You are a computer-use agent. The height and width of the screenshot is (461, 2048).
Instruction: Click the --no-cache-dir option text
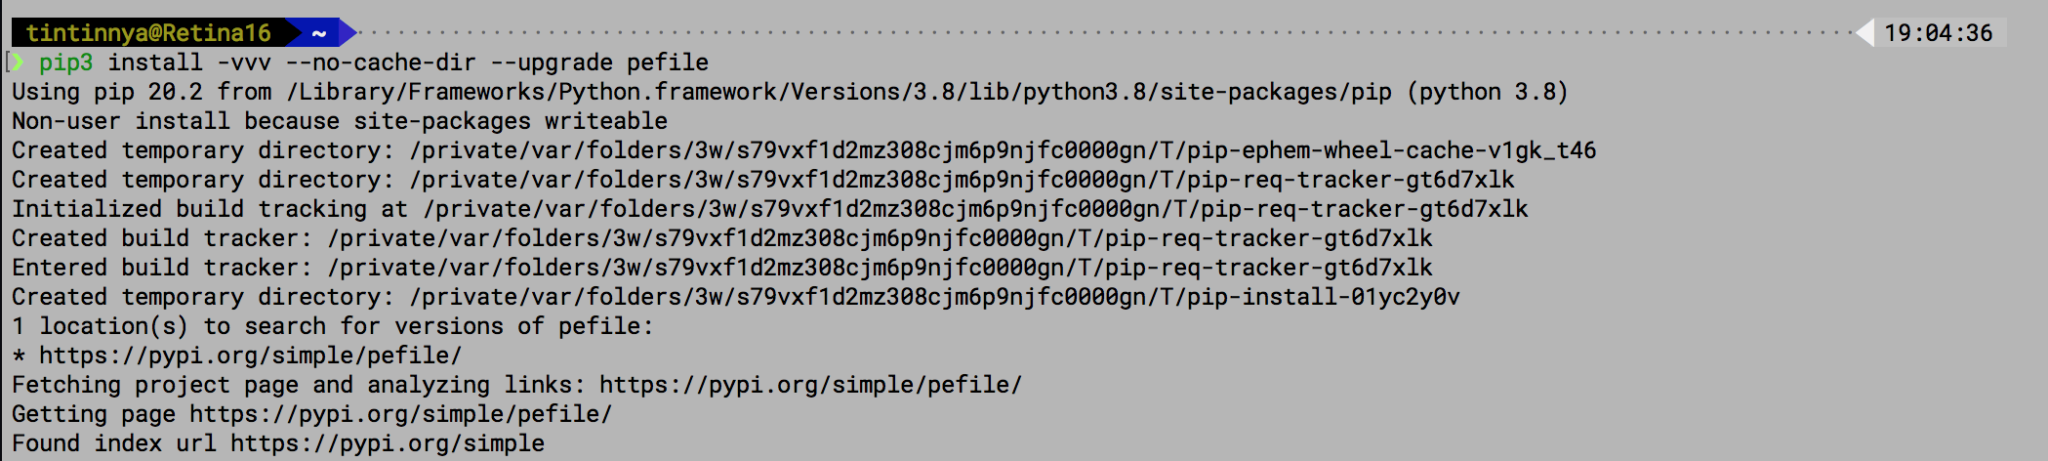pyautogui.click(x=381, y=63)
